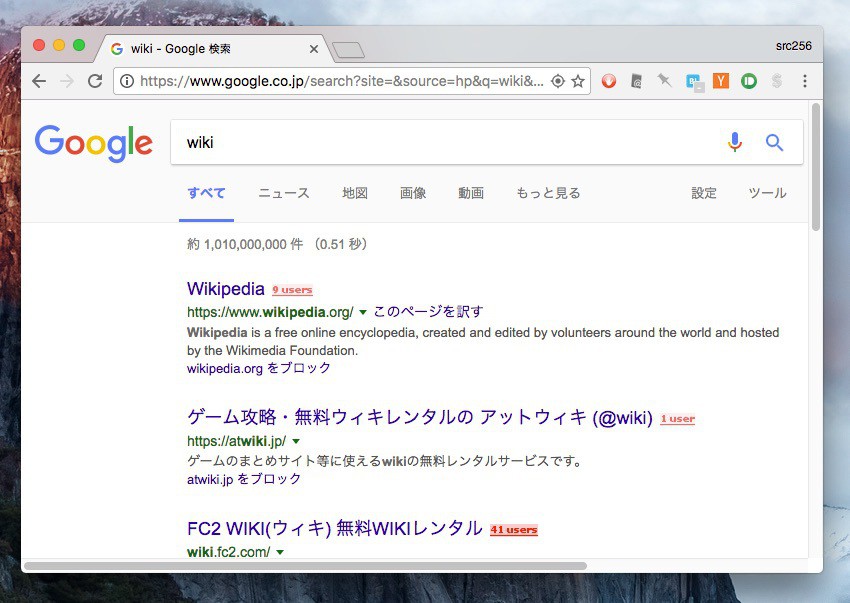Viewport: 850px width, 603px height.
Task: Reload the page with the refresh icon
Action: [95, 81]
